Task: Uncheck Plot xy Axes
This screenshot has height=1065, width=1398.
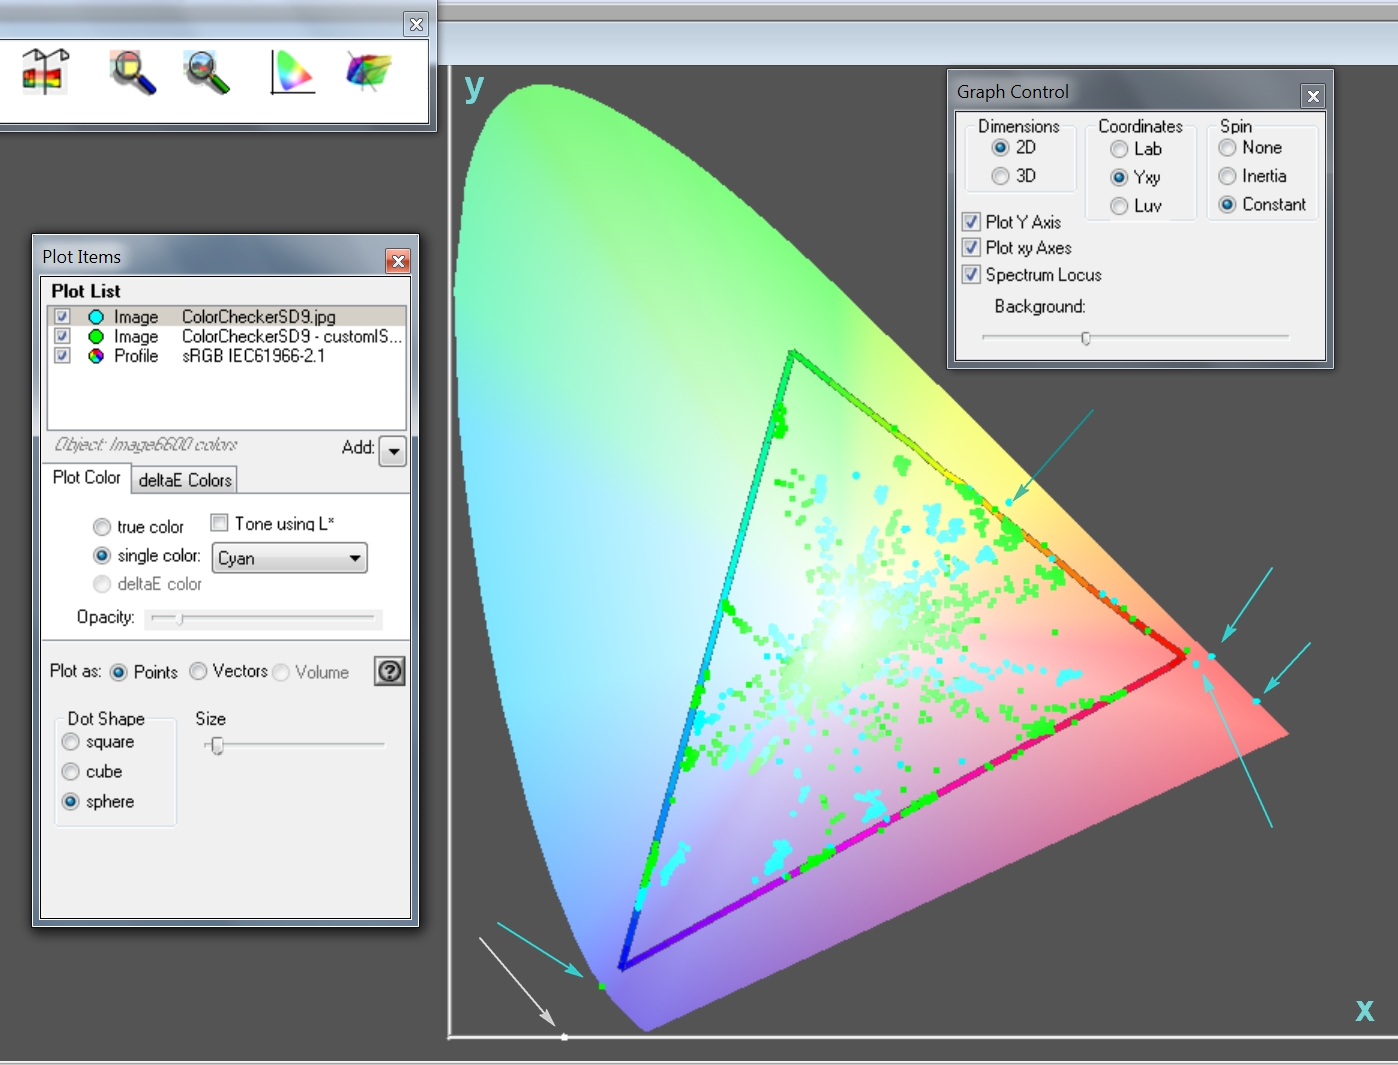Action: pyautogui.click(x=971, y=248)
